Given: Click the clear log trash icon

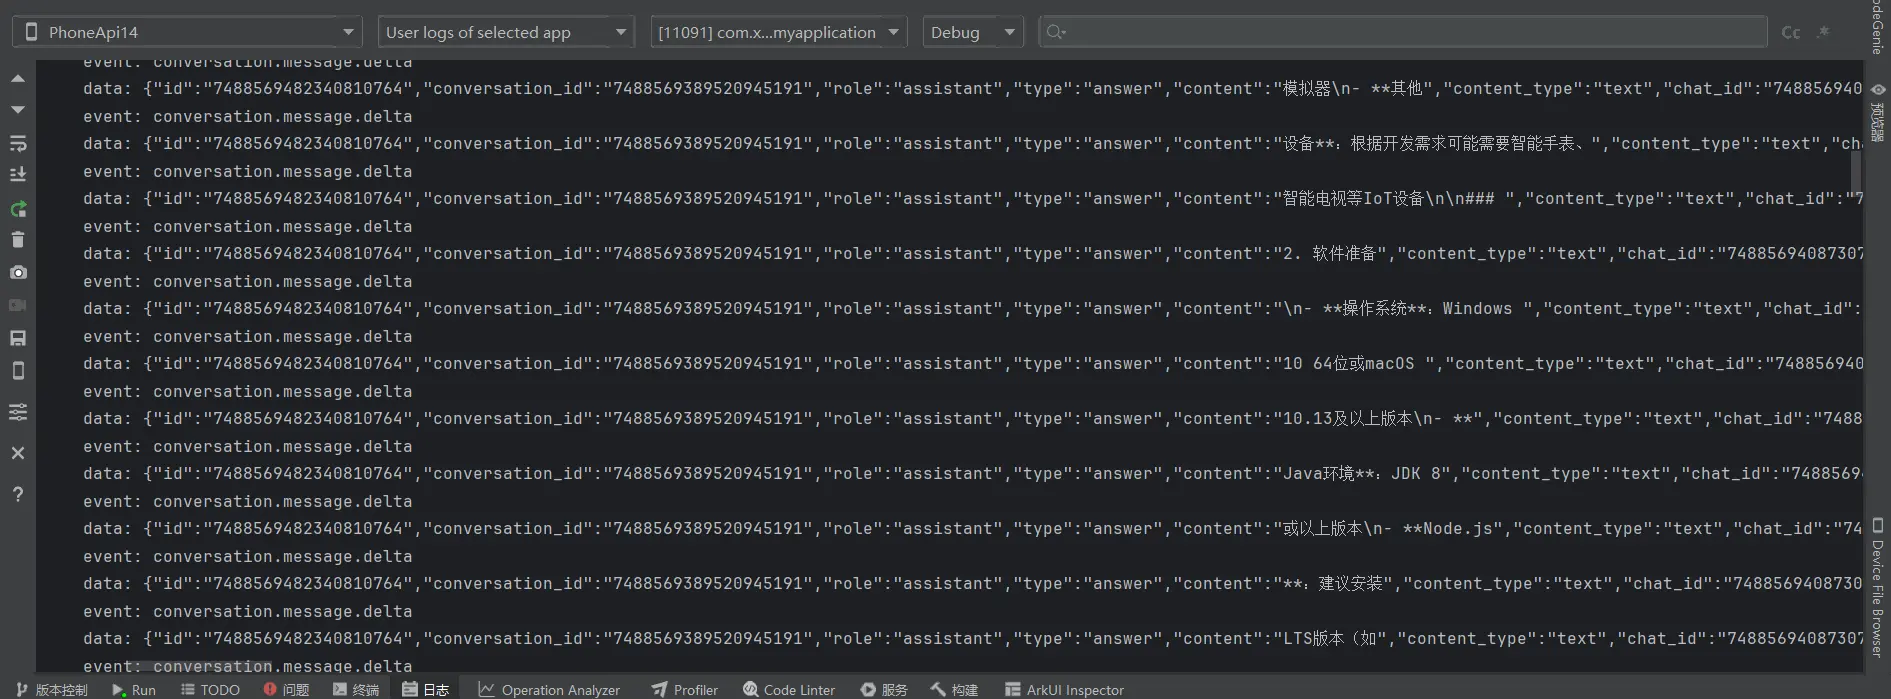Looking at the screenshot, I should tap(17, 240).
